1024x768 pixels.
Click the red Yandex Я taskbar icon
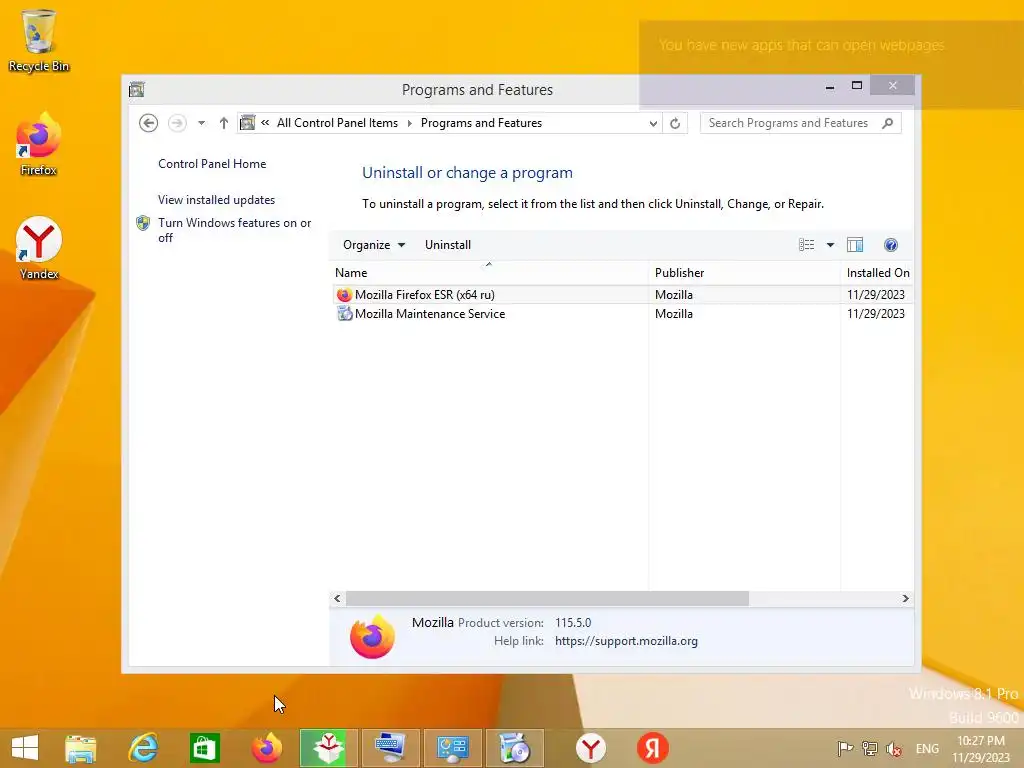click(652, 748)
